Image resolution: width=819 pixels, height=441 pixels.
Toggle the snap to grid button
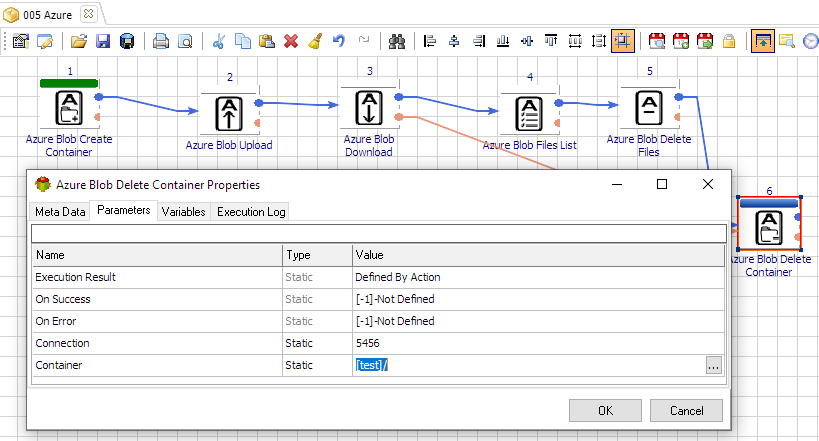623,41
